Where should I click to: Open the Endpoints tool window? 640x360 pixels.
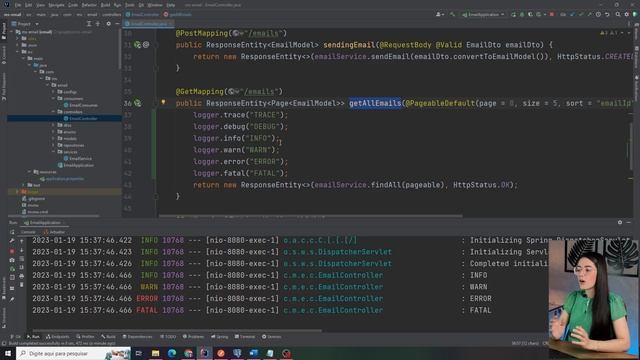(58, 337)
